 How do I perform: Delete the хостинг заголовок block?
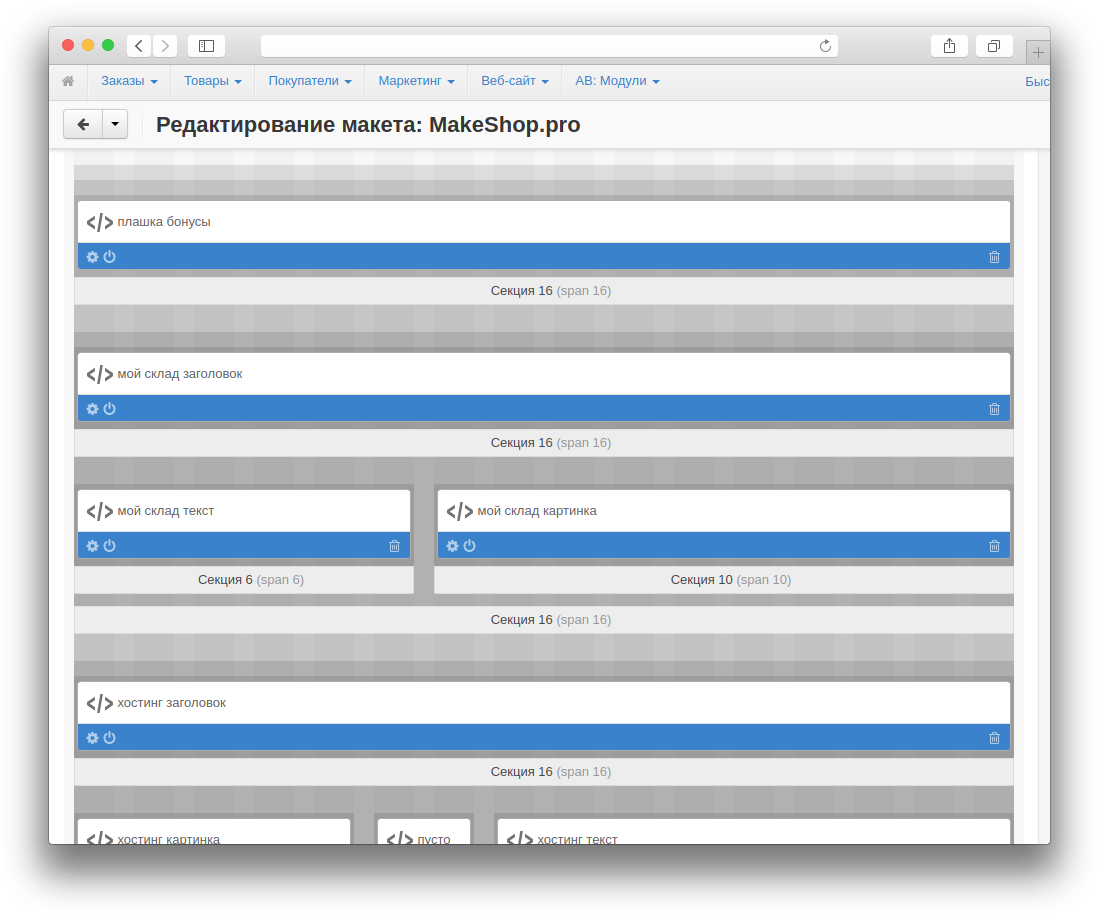pyautogui.click(x=994, y=738)
